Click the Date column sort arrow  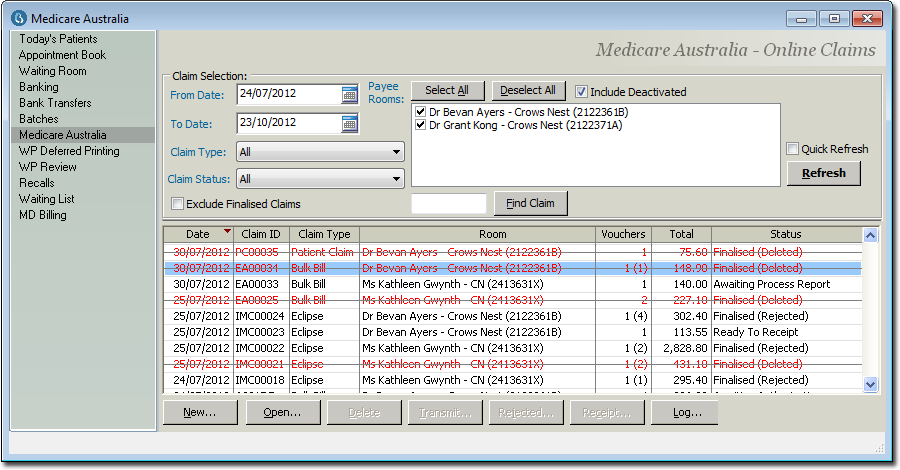tap(227, 232)
